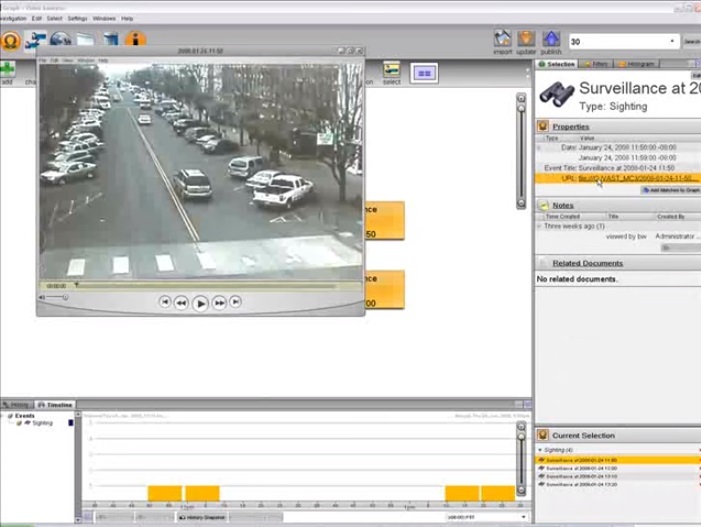This screenshot has width=701, height=527.
Task: Click the Related Documents heading
Action: point(587,263)
